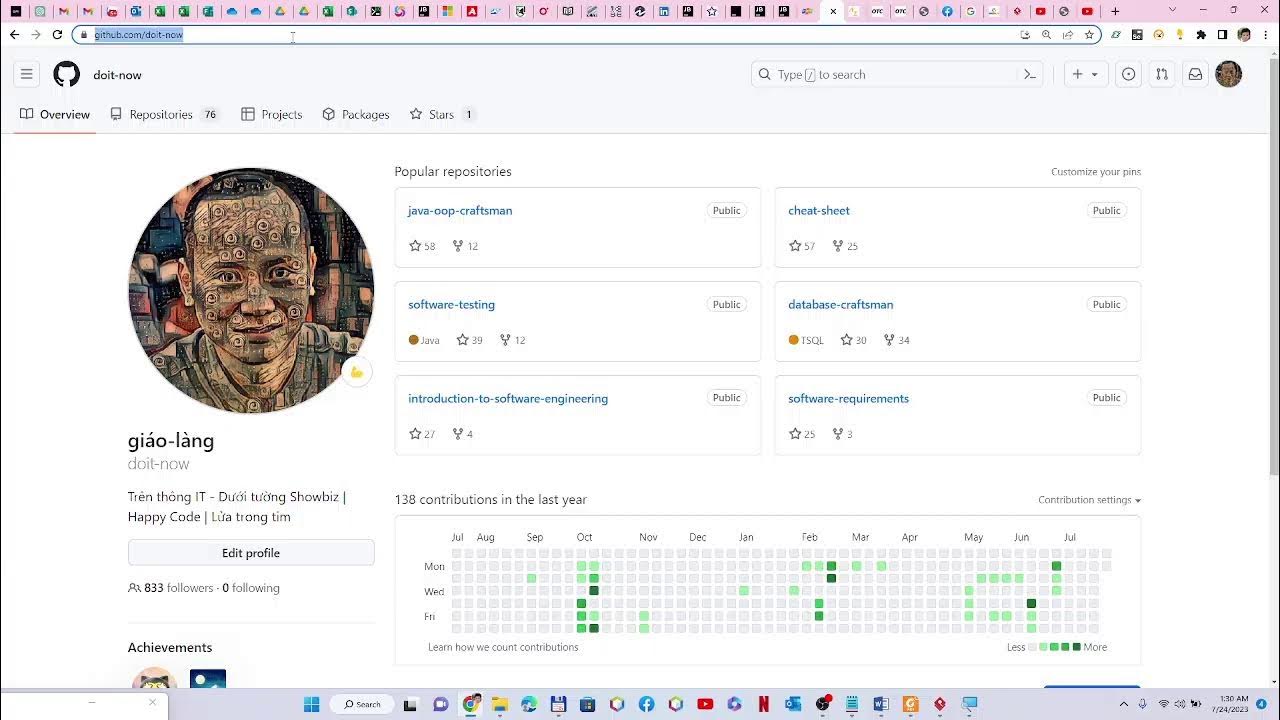Click the Edit profile button

click(x=251, y=553)
